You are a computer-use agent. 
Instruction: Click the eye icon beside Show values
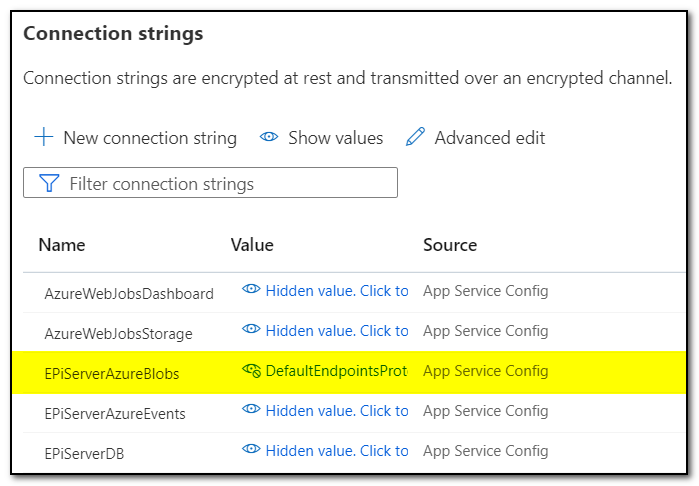click(x=268, y=138)
